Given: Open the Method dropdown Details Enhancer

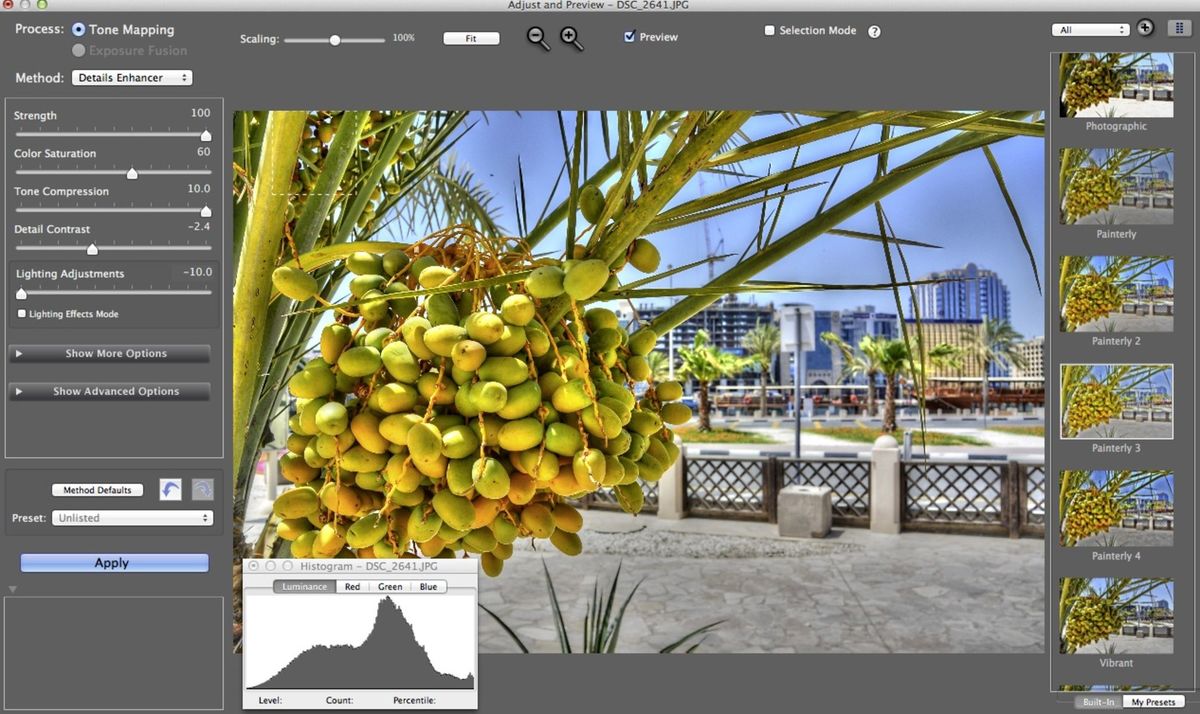Looking at the screenshot, I should coord(132,78).
